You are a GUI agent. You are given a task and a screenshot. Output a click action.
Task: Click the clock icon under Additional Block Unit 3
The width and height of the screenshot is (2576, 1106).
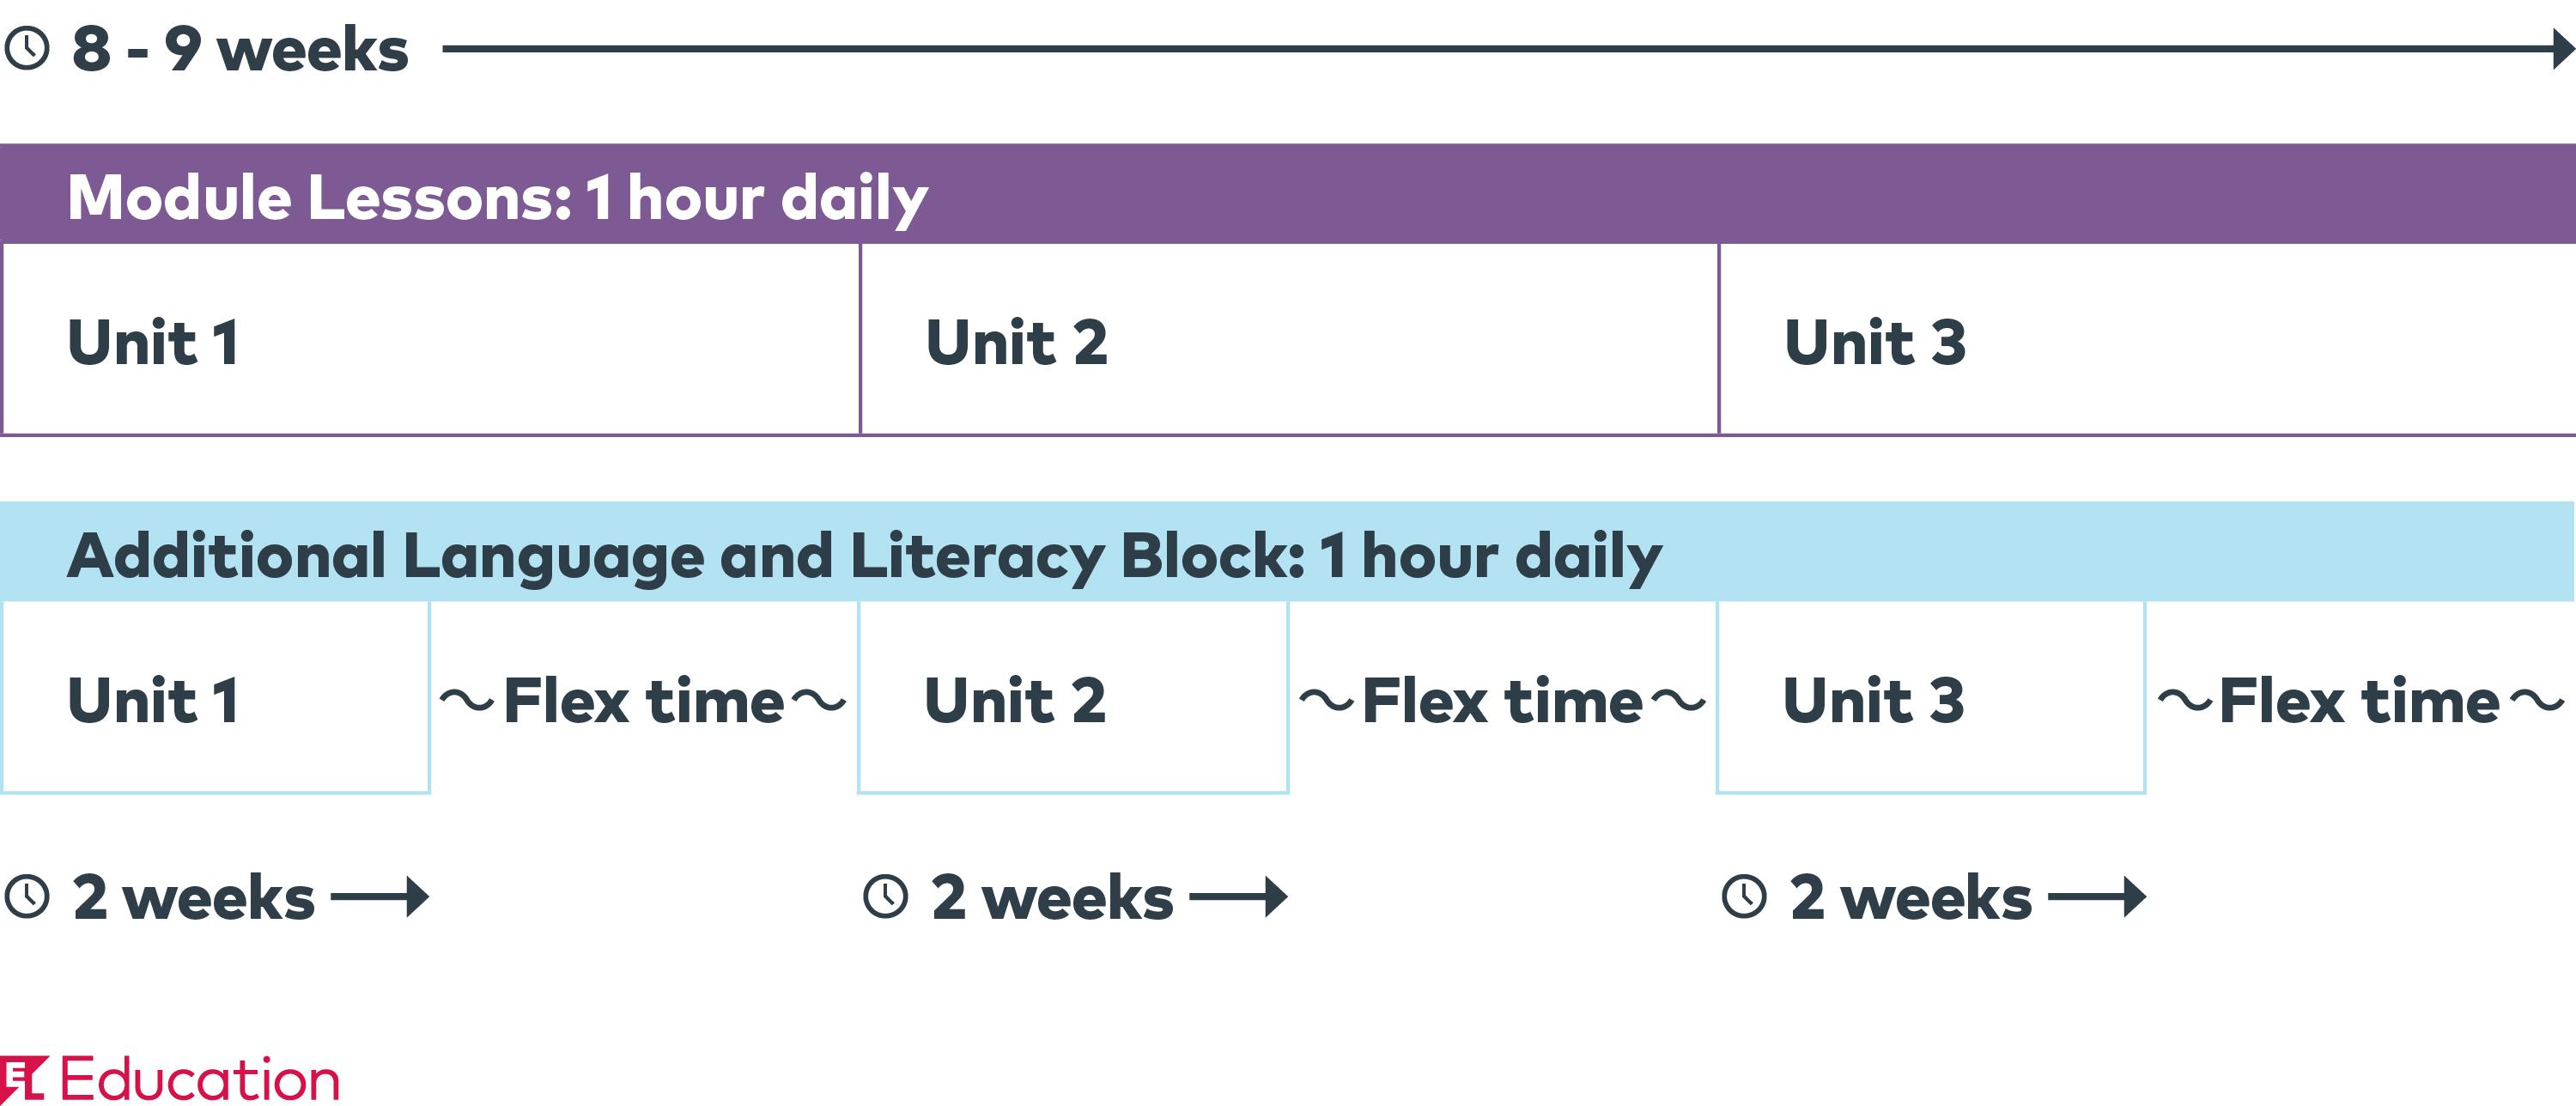point(1745,896)
